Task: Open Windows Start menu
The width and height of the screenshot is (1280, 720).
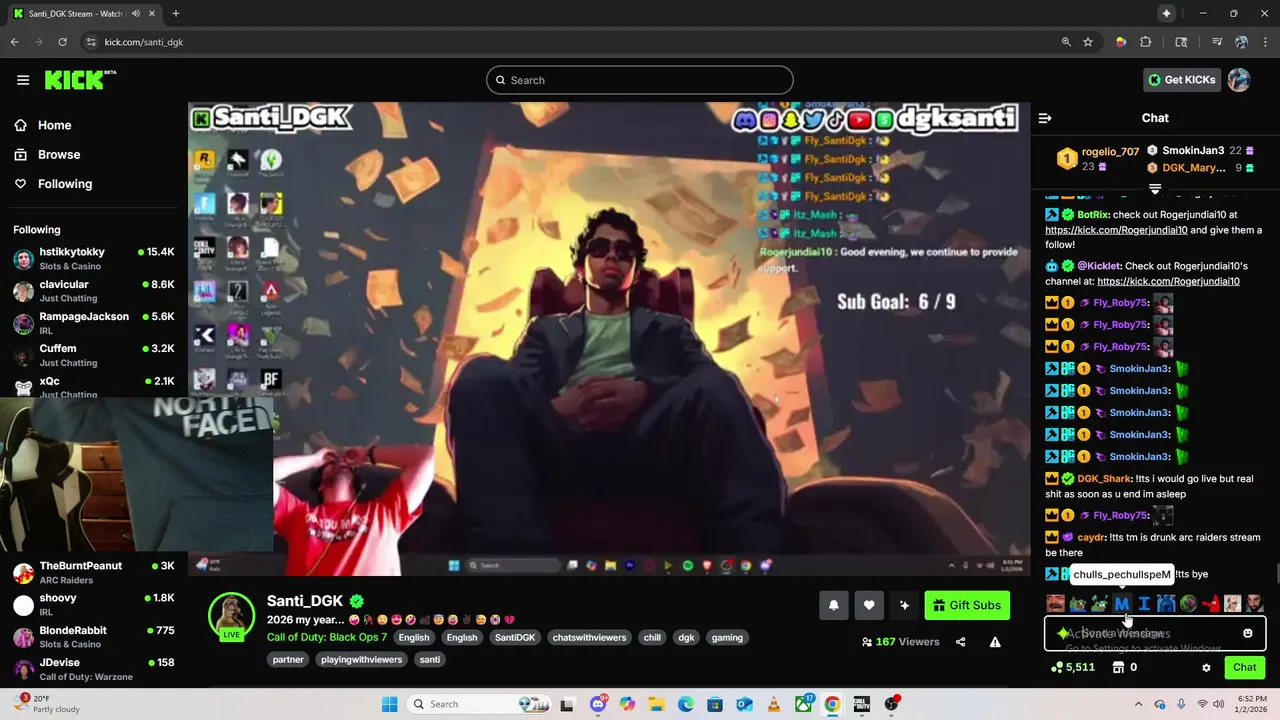Action: pos(389,704)
